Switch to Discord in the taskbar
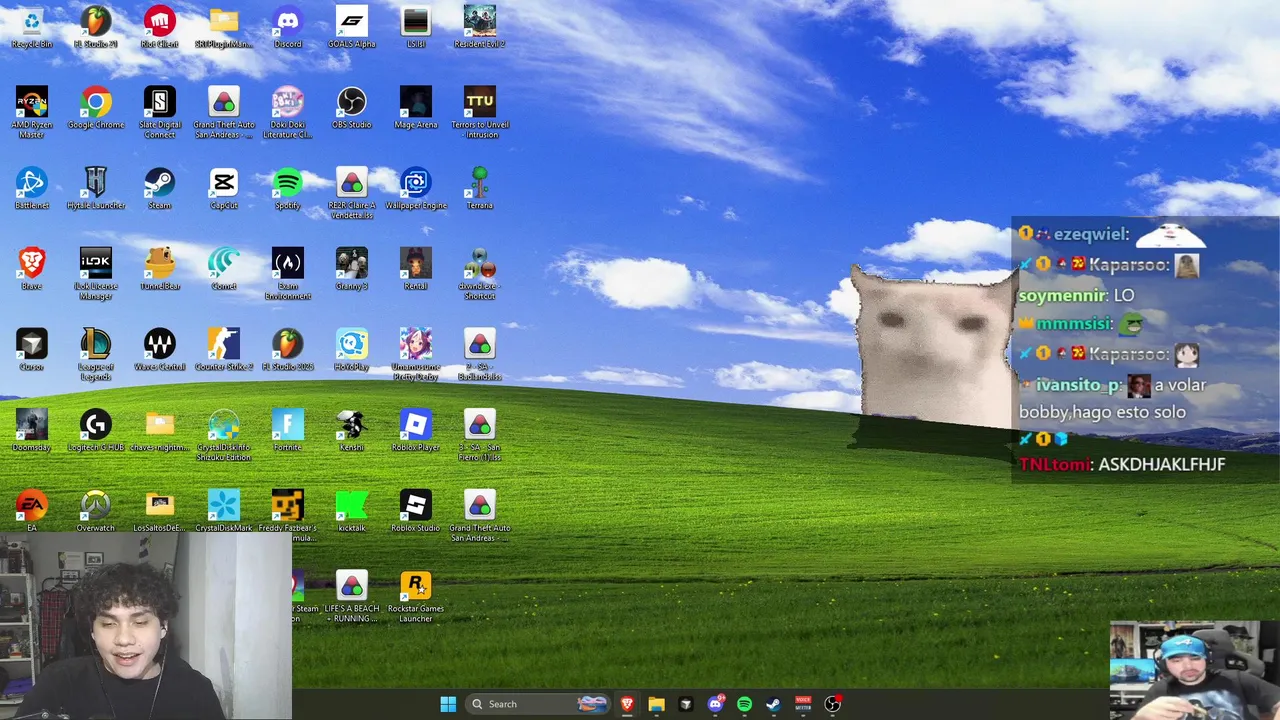1280x720 pixels. tap(715, 704)
